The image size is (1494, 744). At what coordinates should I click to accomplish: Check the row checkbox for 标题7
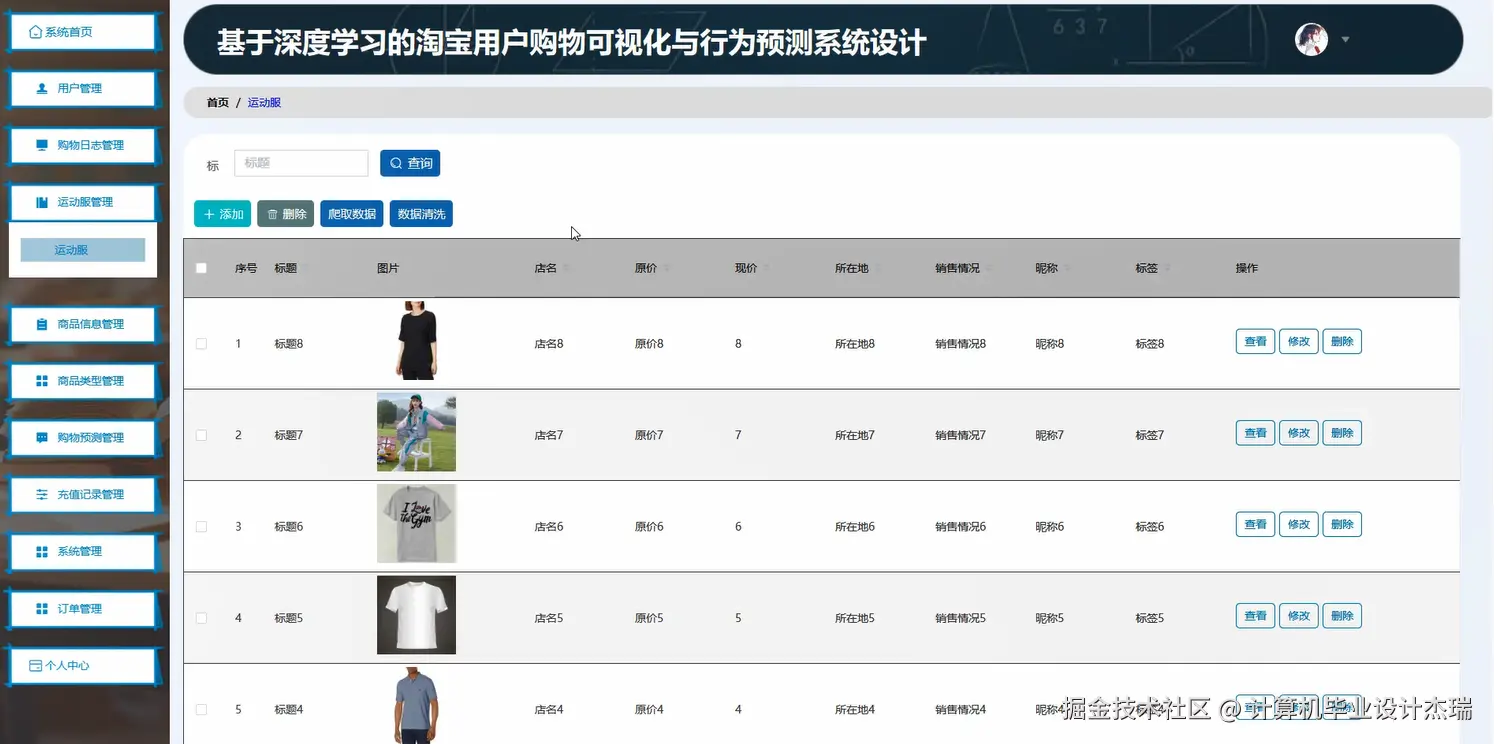[x=201, y=435]
